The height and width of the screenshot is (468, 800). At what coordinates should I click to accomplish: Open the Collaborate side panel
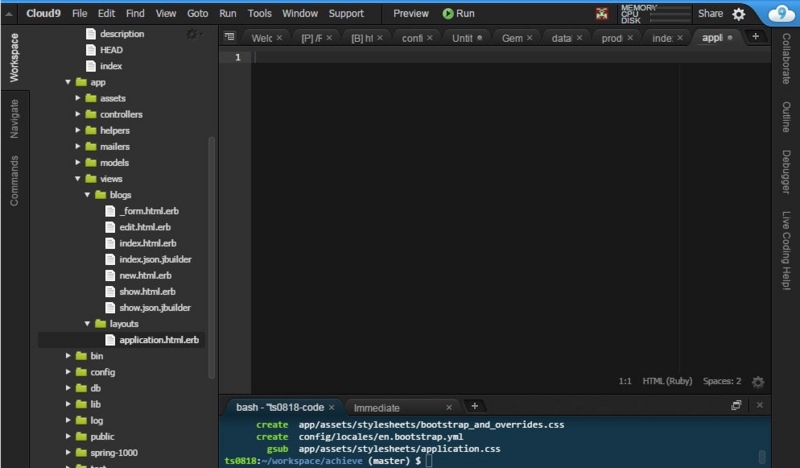point(786,58)
